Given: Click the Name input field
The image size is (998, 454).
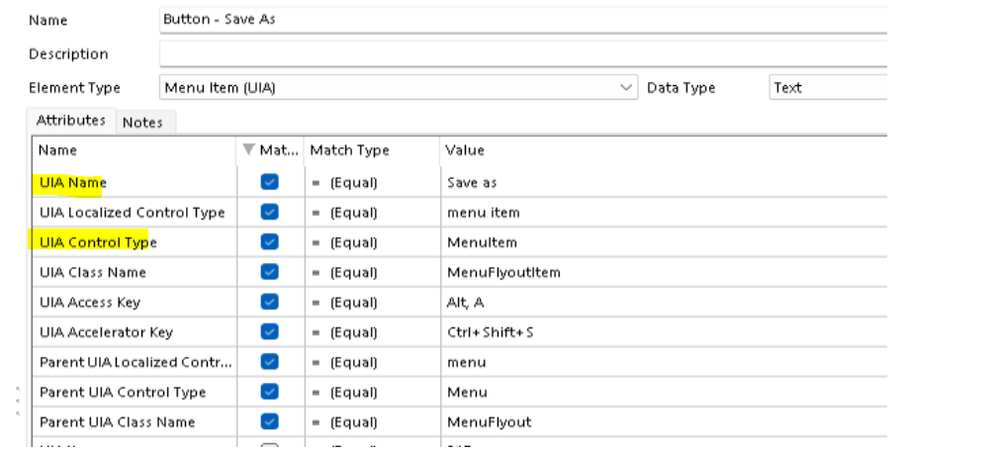Looking at the screenshot, I should coord(520,19).
